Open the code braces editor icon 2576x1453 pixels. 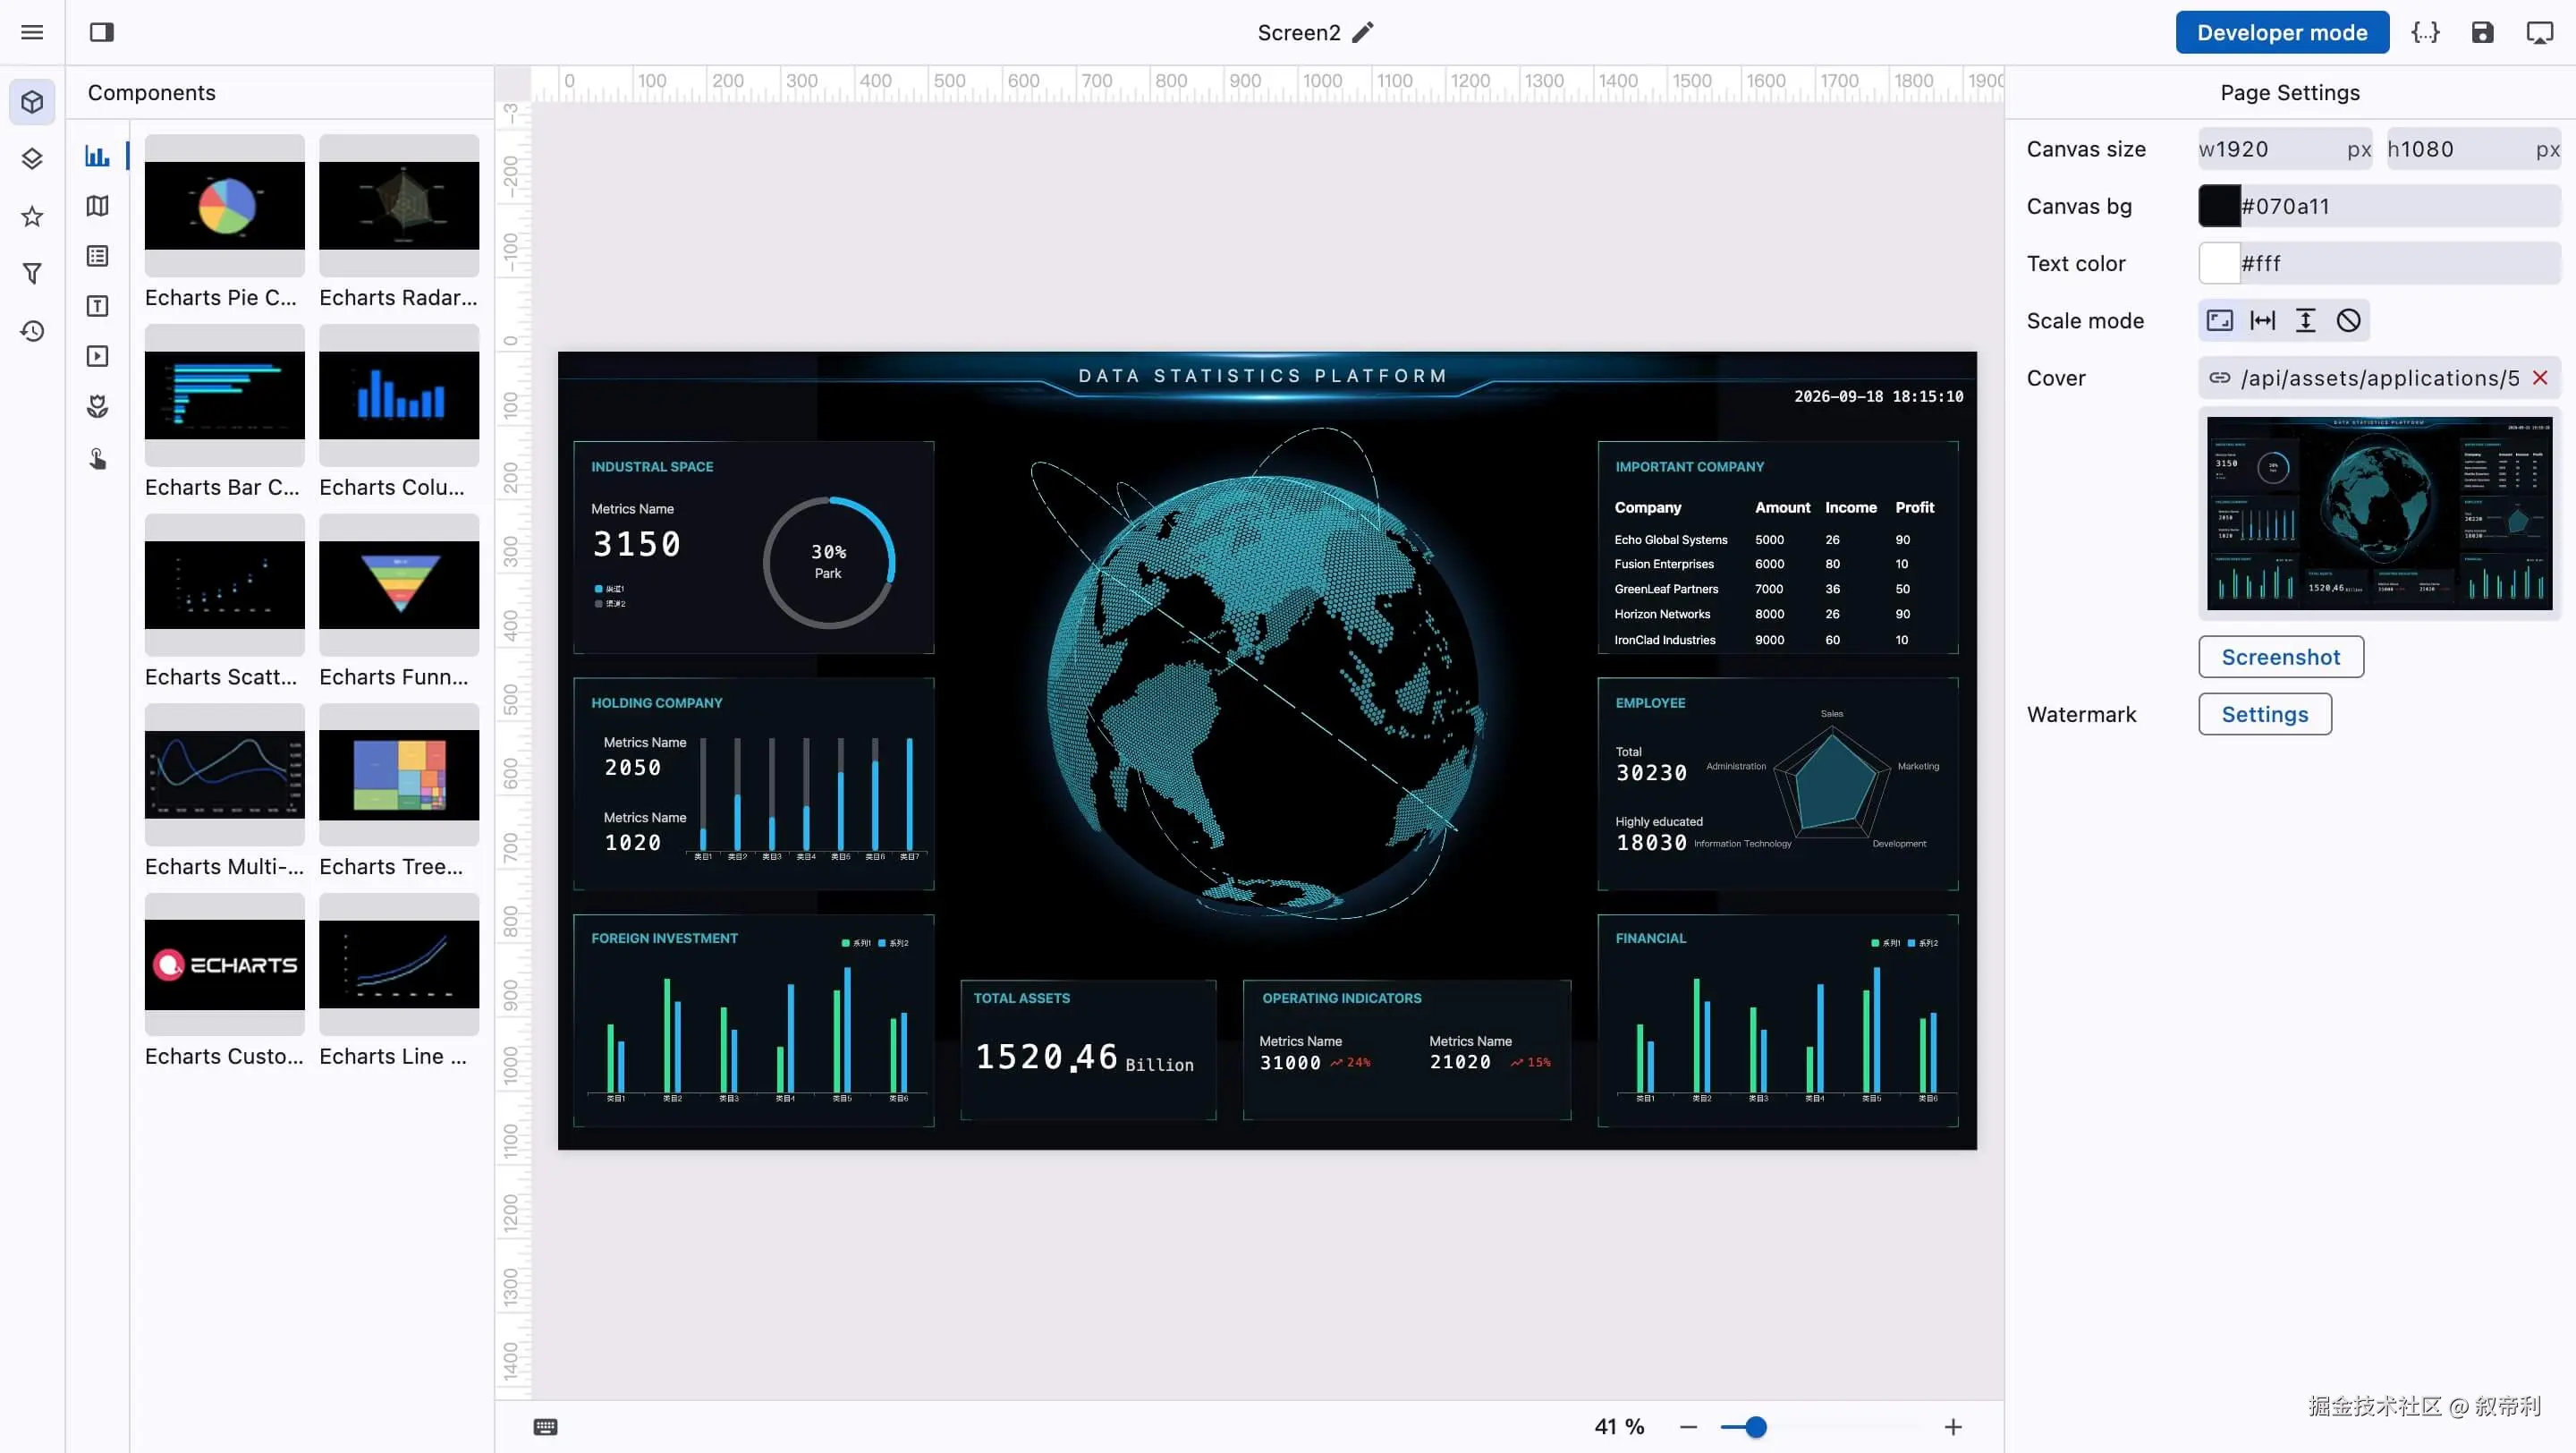[x=2425, y=32]
